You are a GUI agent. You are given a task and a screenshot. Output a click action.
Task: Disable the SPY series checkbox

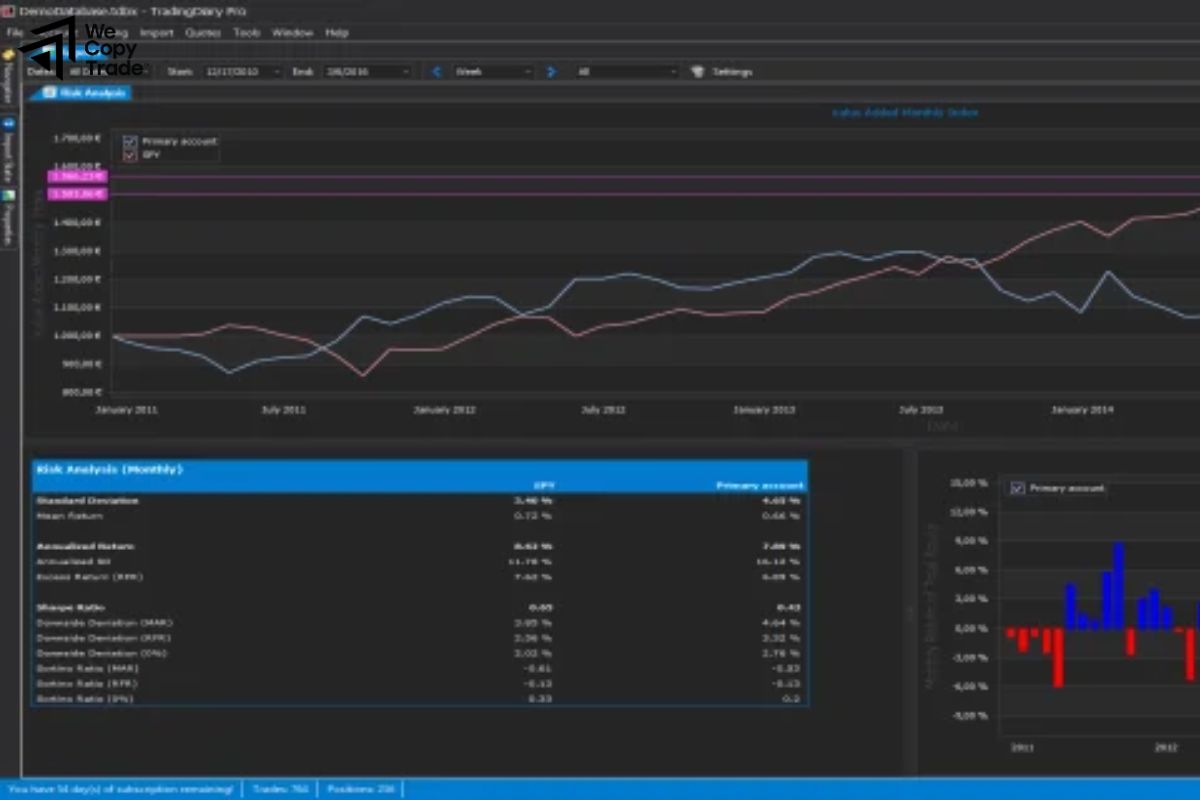tap(128, 156)
